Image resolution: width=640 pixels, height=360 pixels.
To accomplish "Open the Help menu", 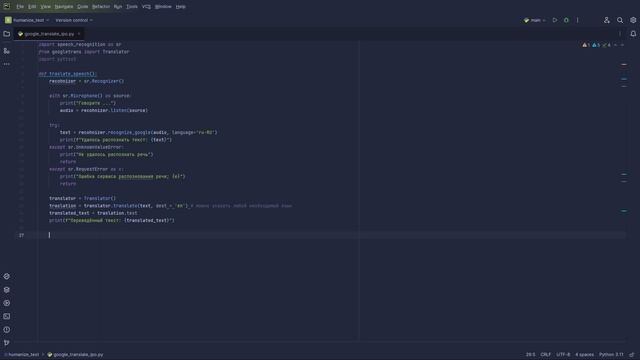I will (180, 7).
